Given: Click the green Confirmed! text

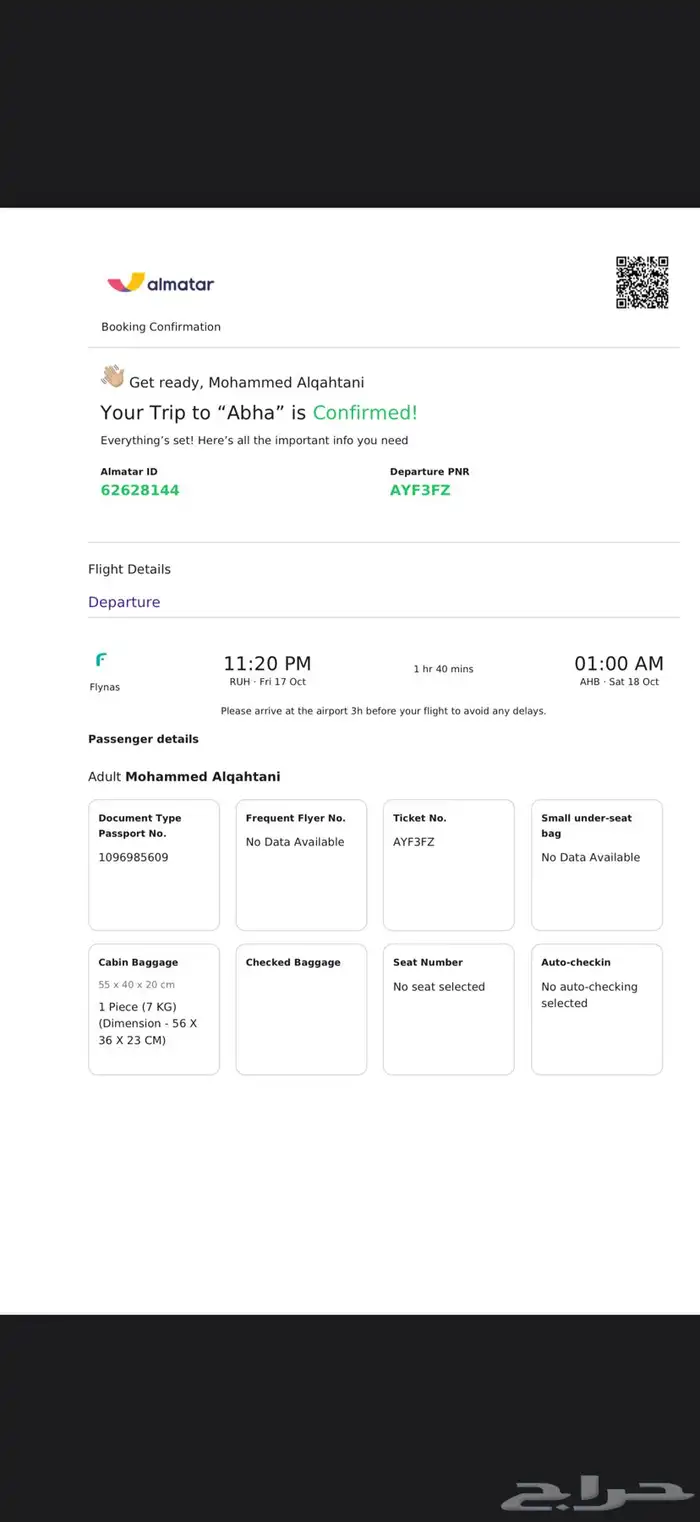Looking at the screenshot, I should 365,412.
